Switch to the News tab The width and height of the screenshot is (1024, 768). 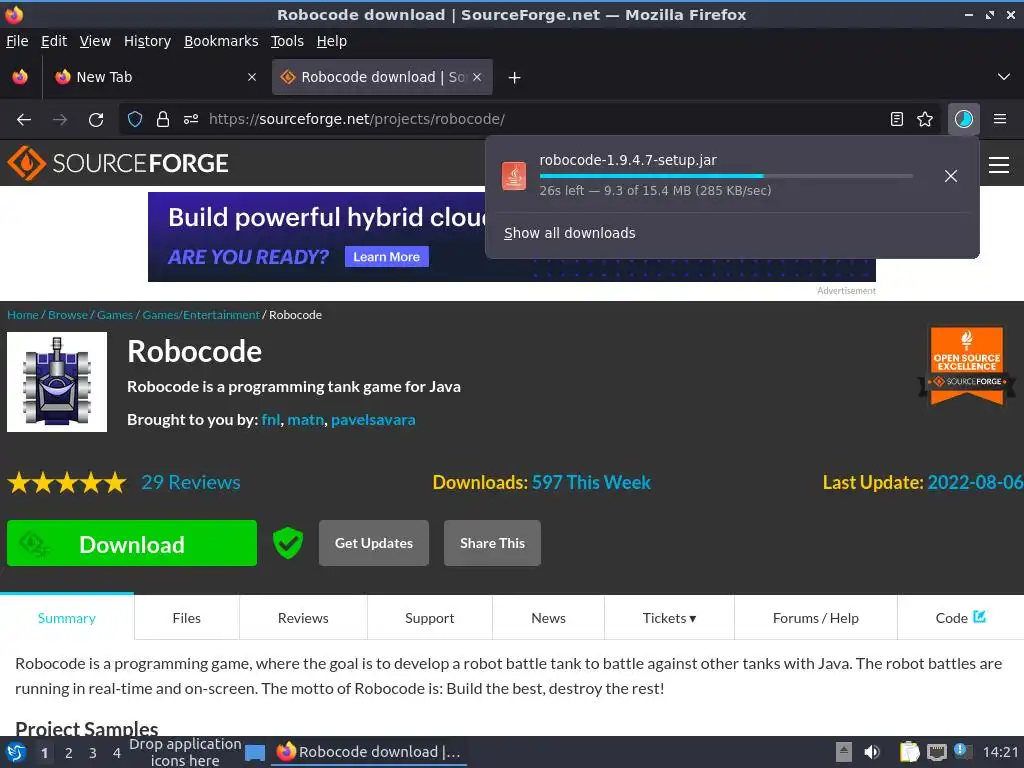(x=549, y=618)
